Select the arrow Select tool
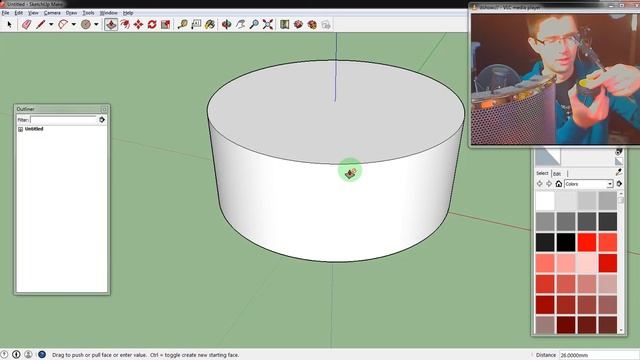Viewport: 640px width, 360px height. tap(10, 24)
